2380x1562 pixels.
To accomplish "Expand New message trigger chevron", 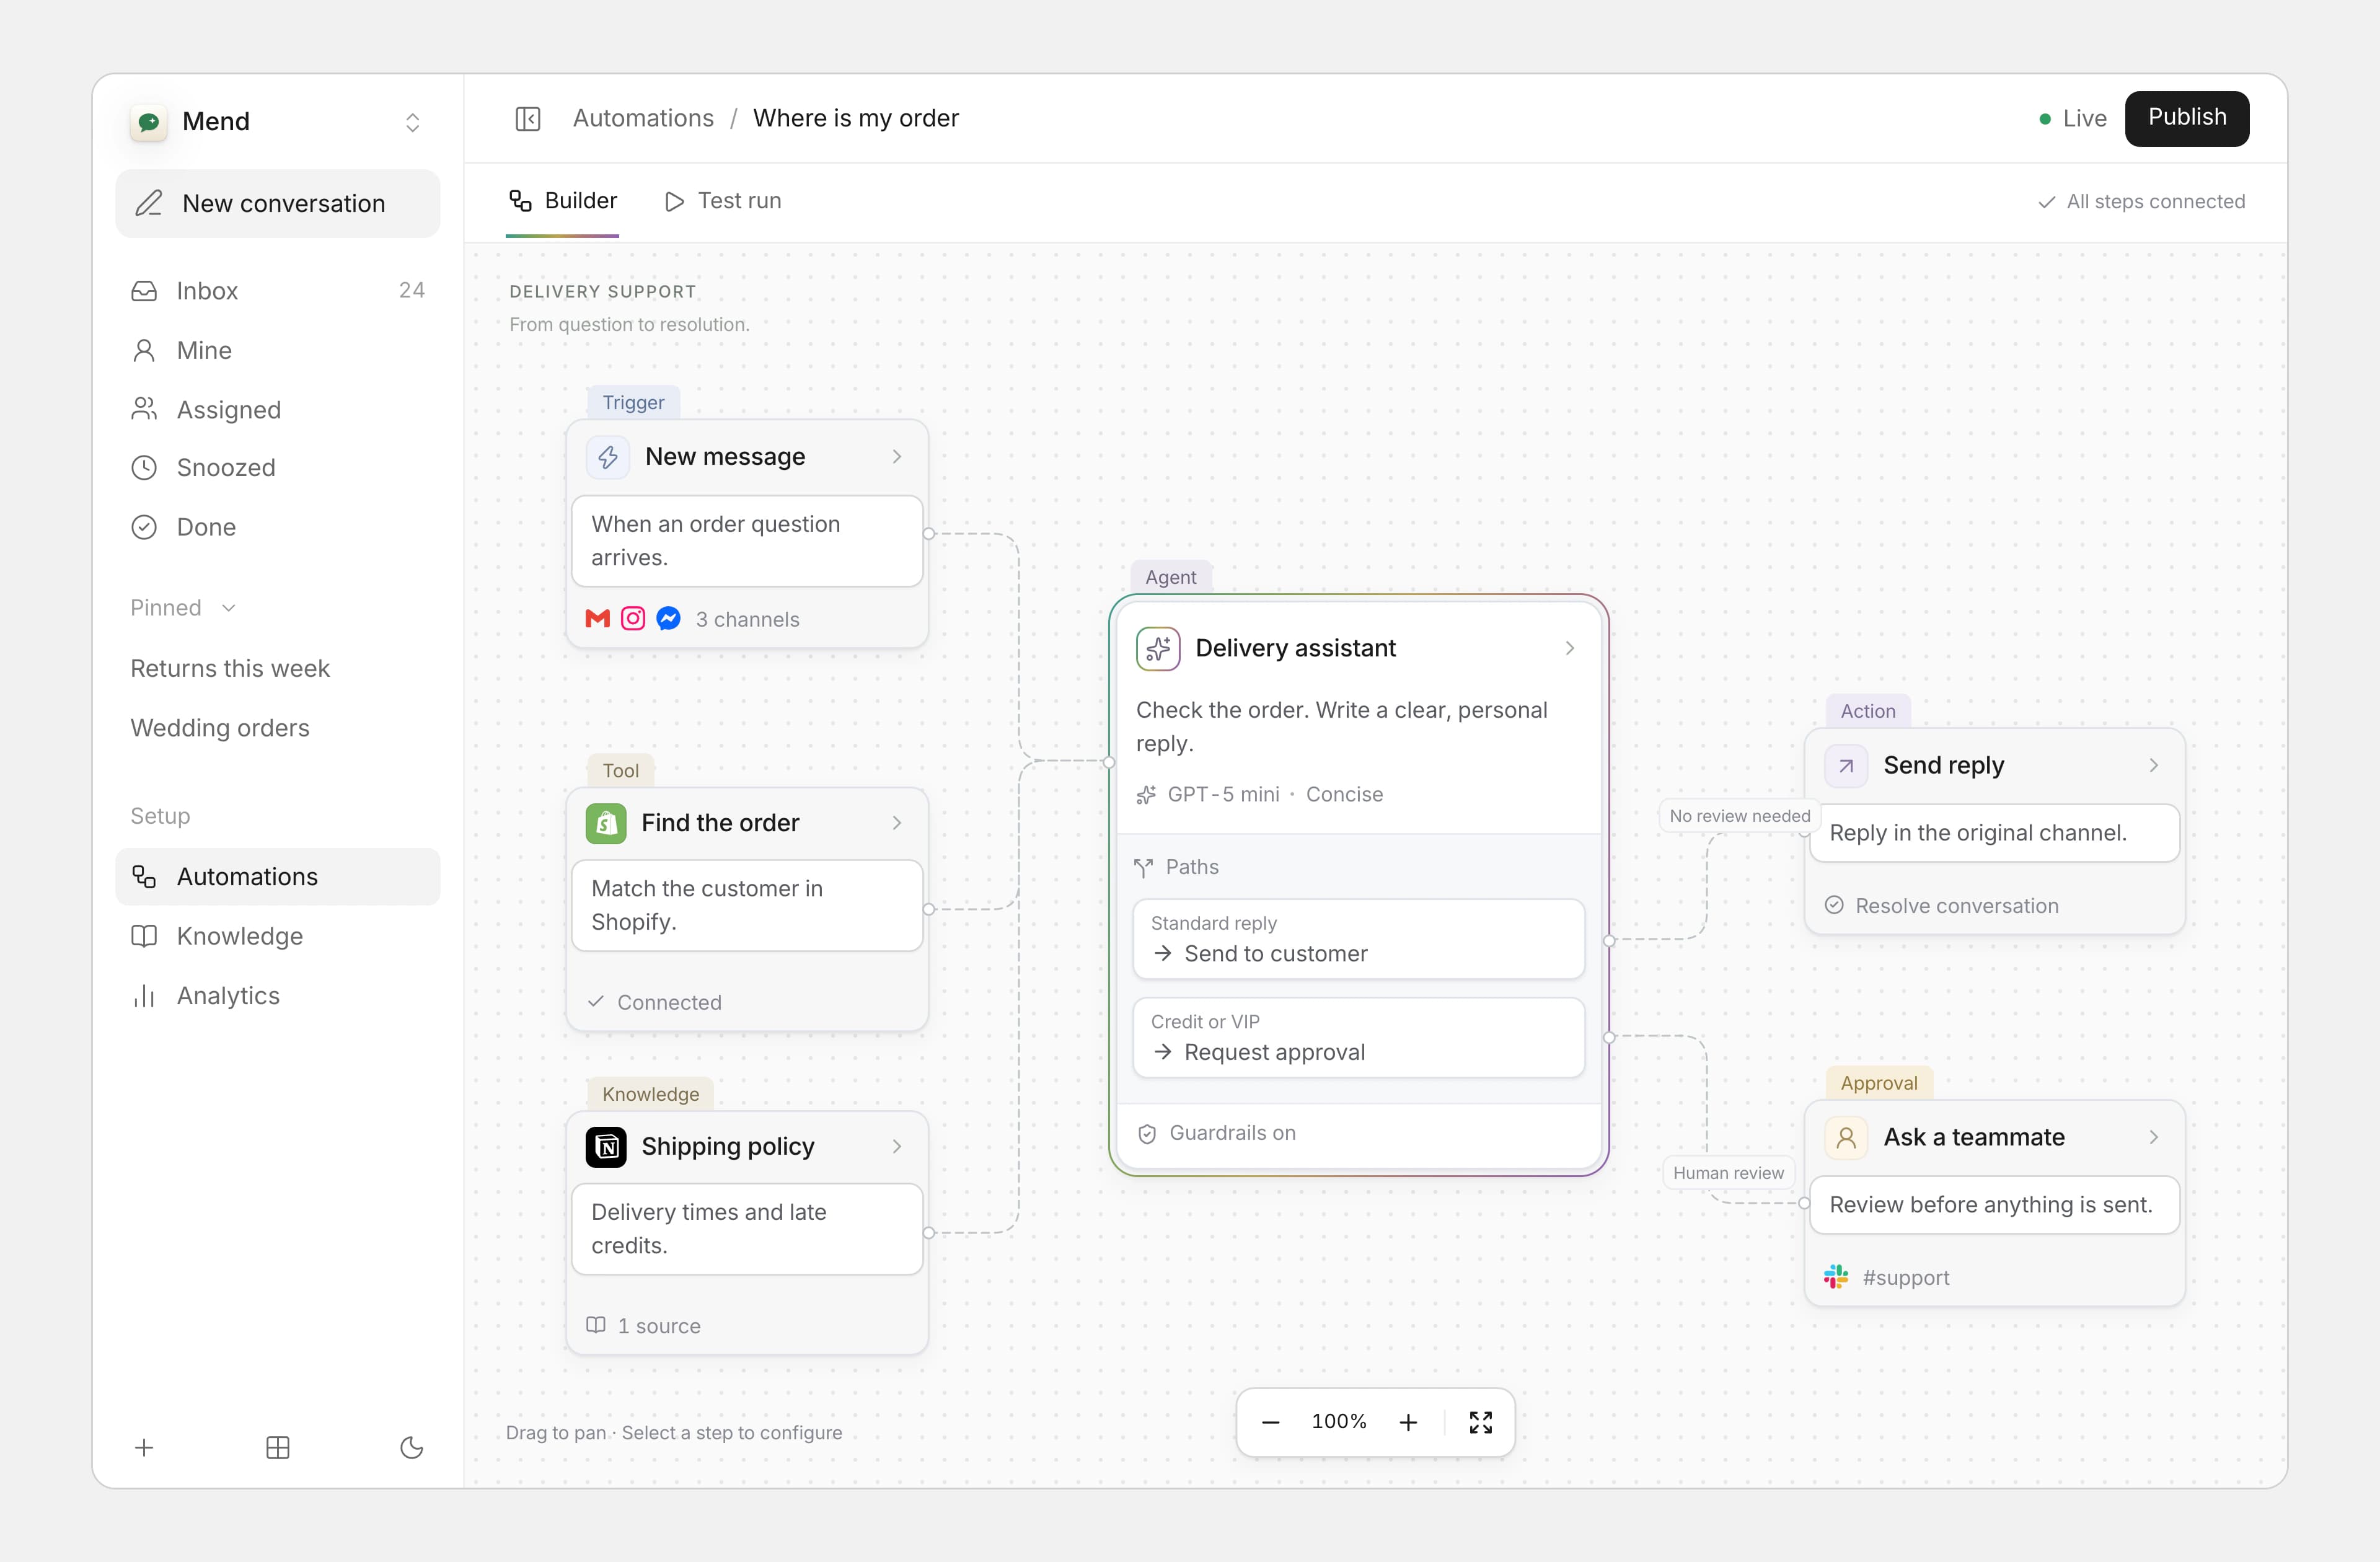I will [x=897, y=456].
